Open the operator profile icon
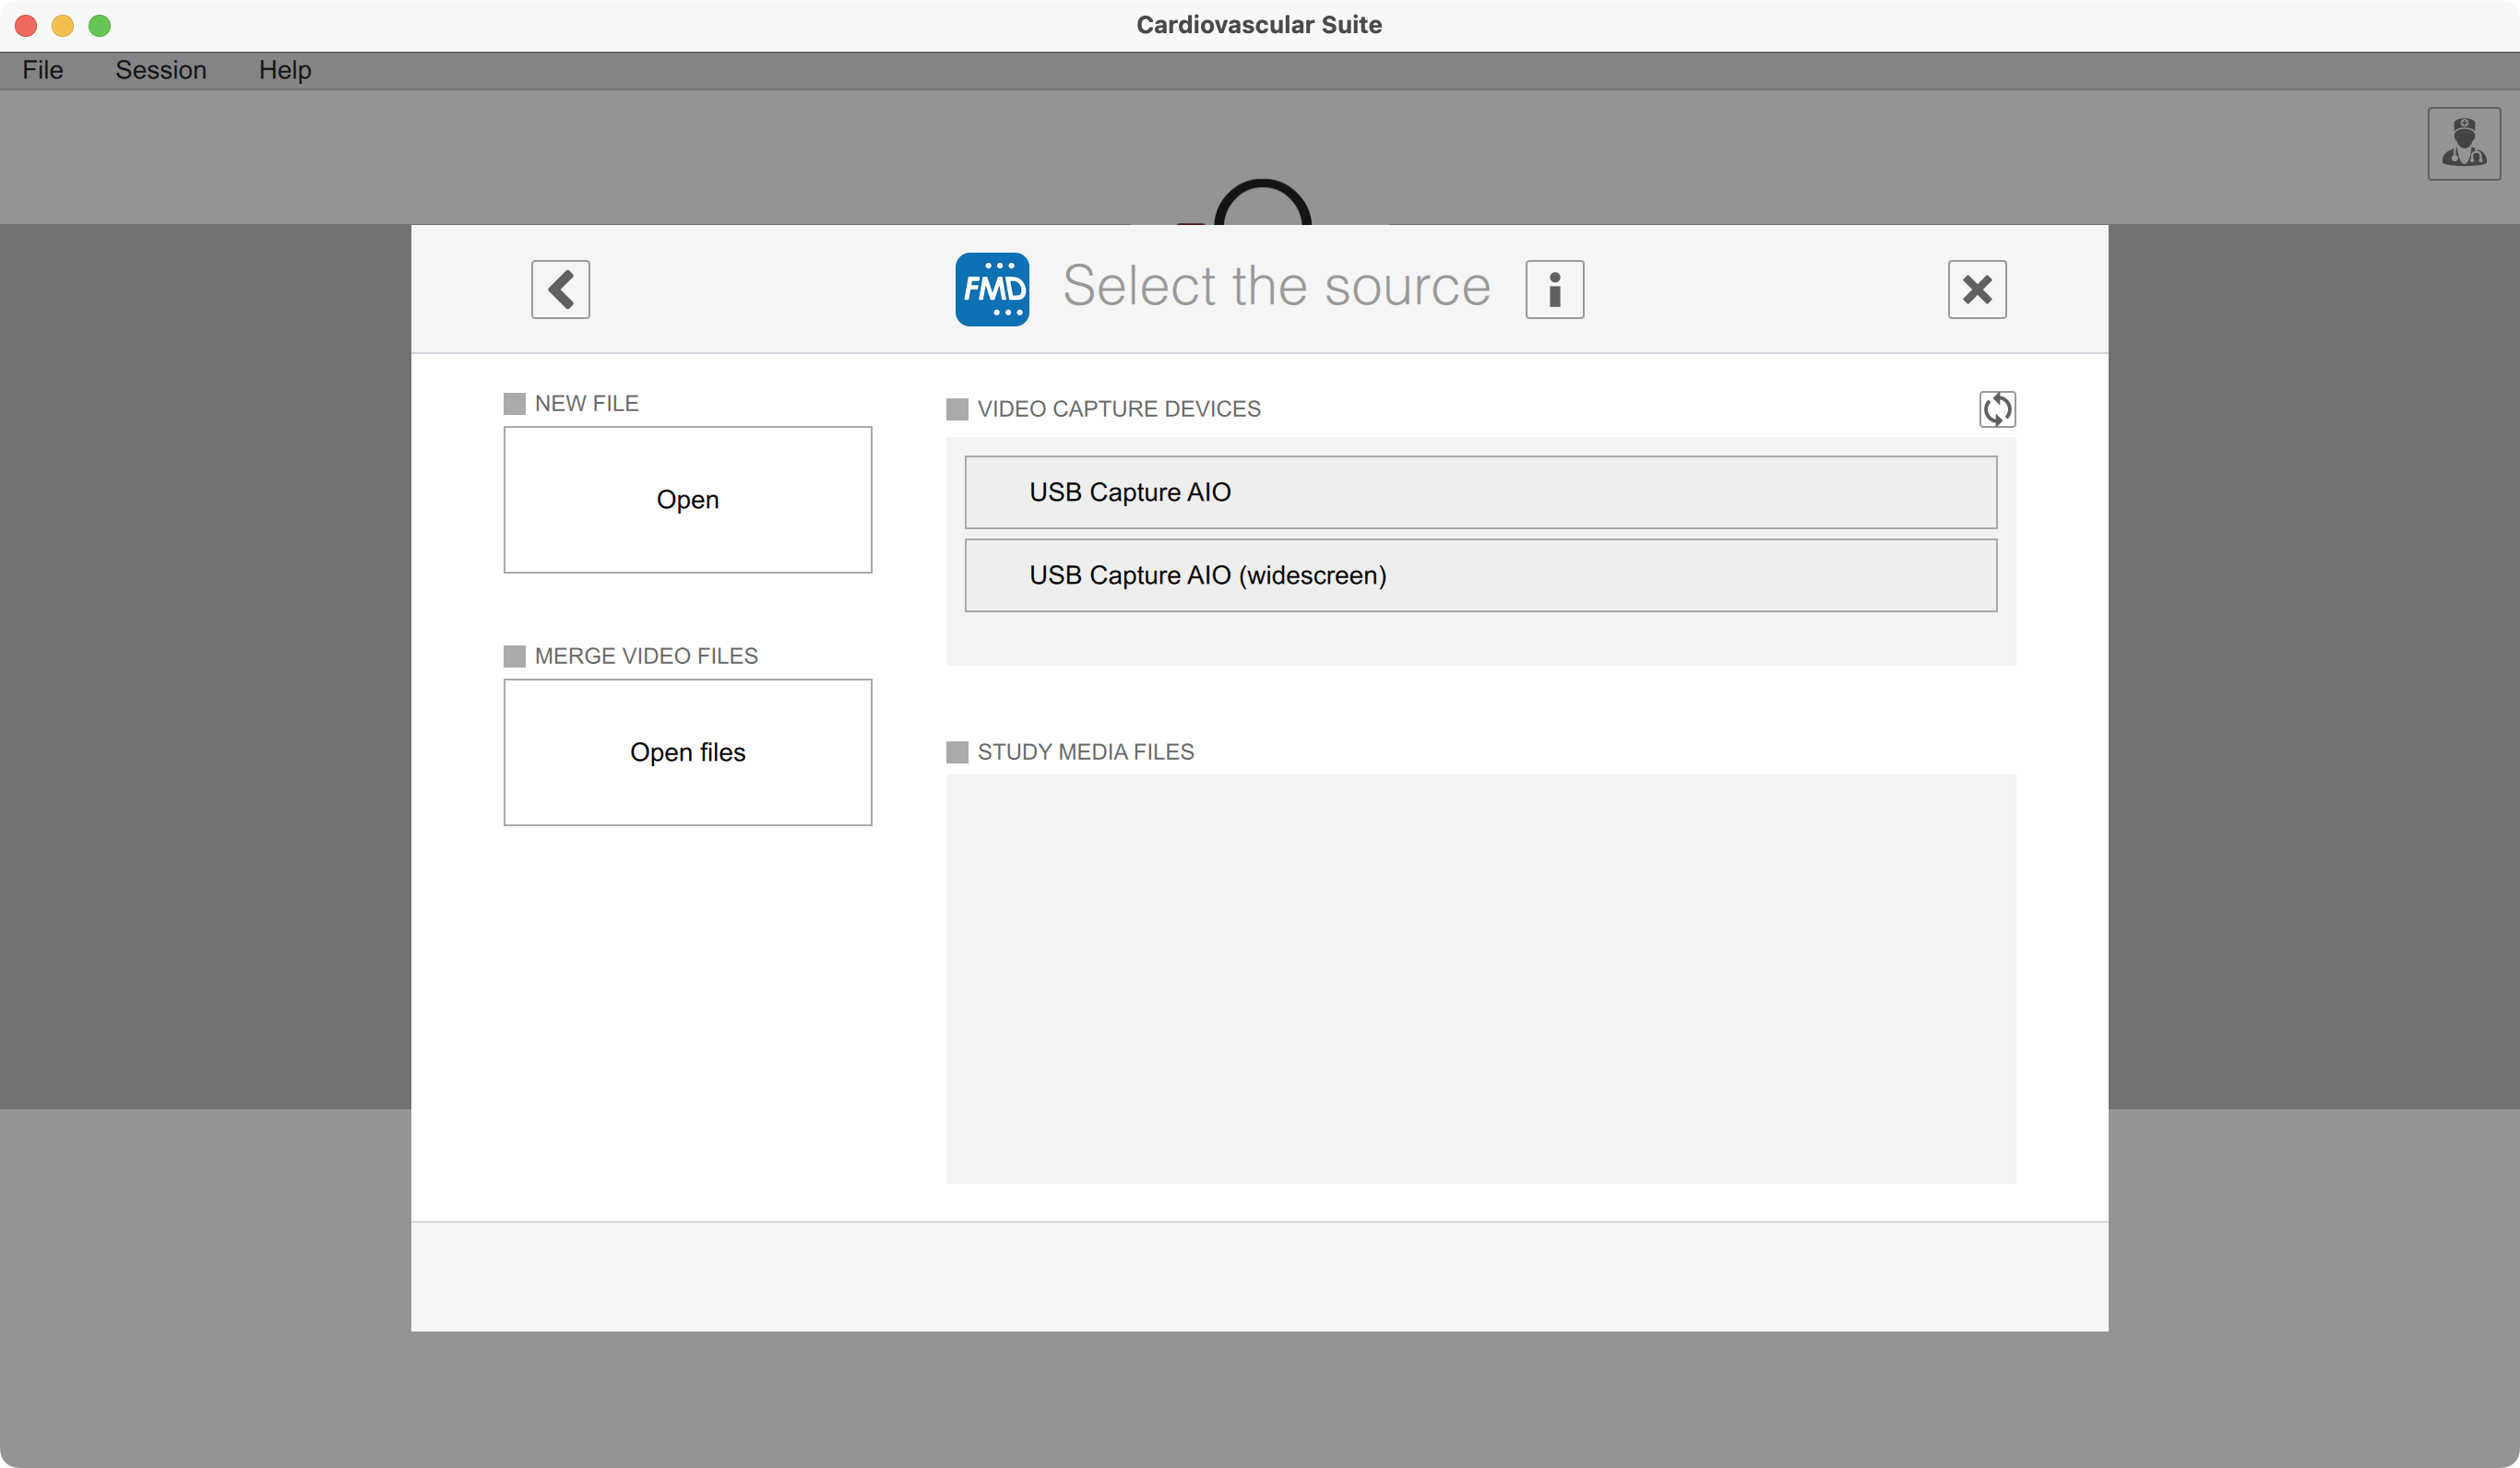 (x=2463, y=144)
